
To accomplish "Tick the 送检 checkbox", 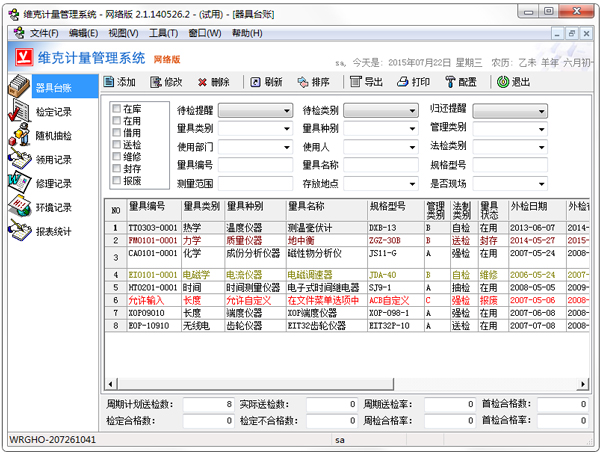I will pyautogui.click(x=117, y=144).
